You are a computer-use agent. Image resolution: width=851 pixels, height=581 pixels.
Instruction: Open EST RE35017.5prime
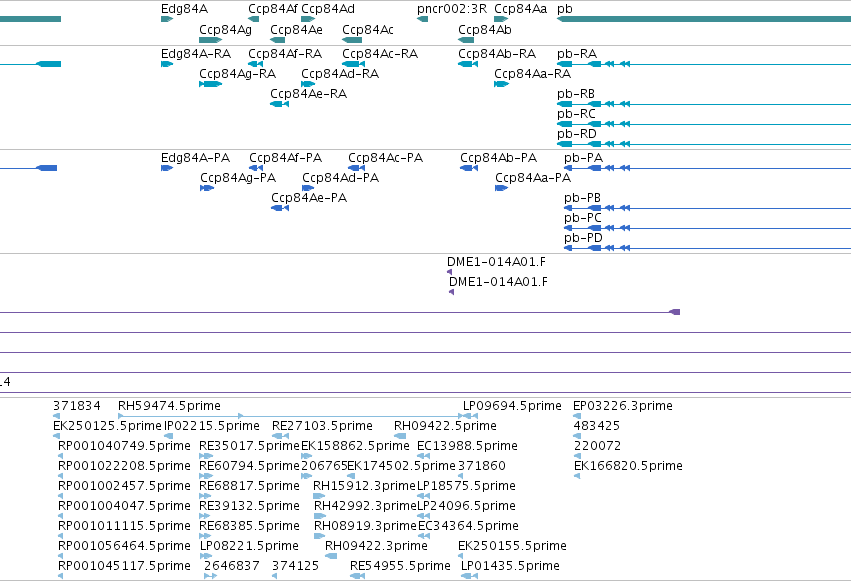pos(249,446)
